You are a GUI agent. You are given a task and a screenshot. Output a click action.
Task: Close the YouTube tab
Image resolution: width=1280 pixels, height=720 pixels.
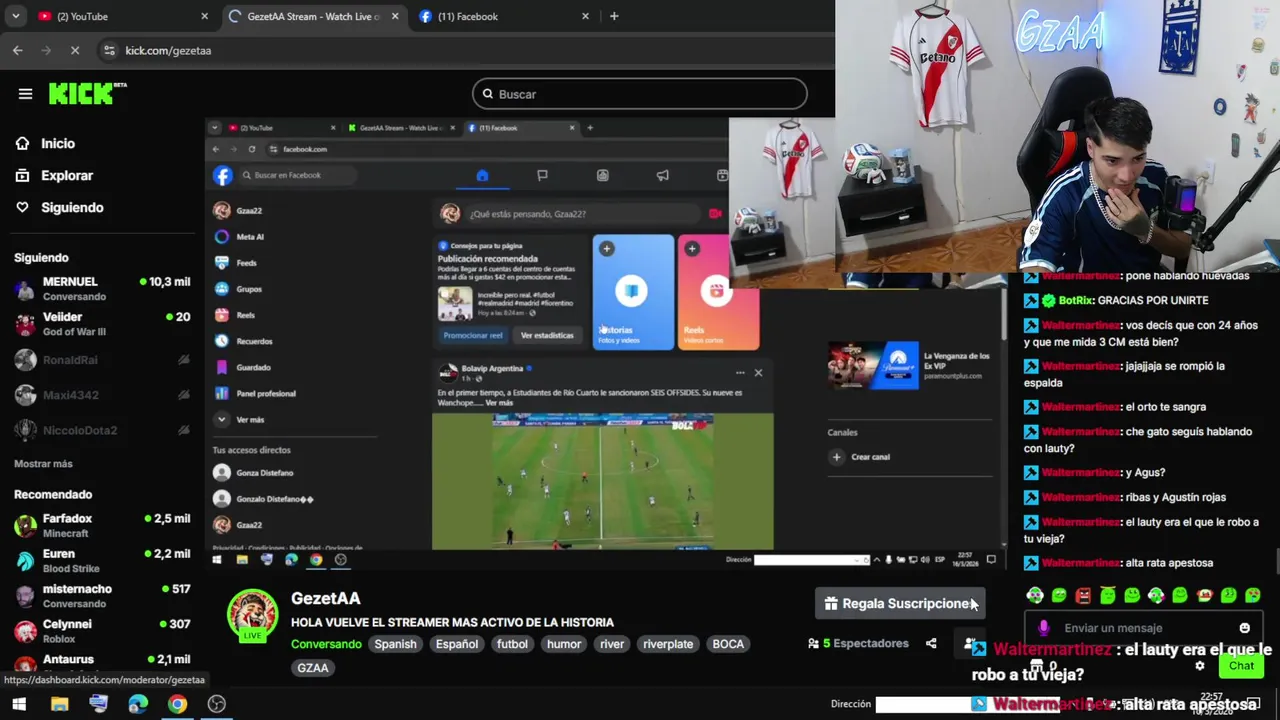pyautogui.click(x=204, y=16)
